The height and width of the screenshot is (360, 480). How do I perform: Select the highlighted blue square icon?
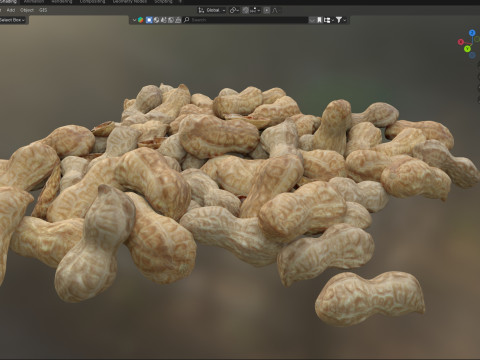[149, 20]
